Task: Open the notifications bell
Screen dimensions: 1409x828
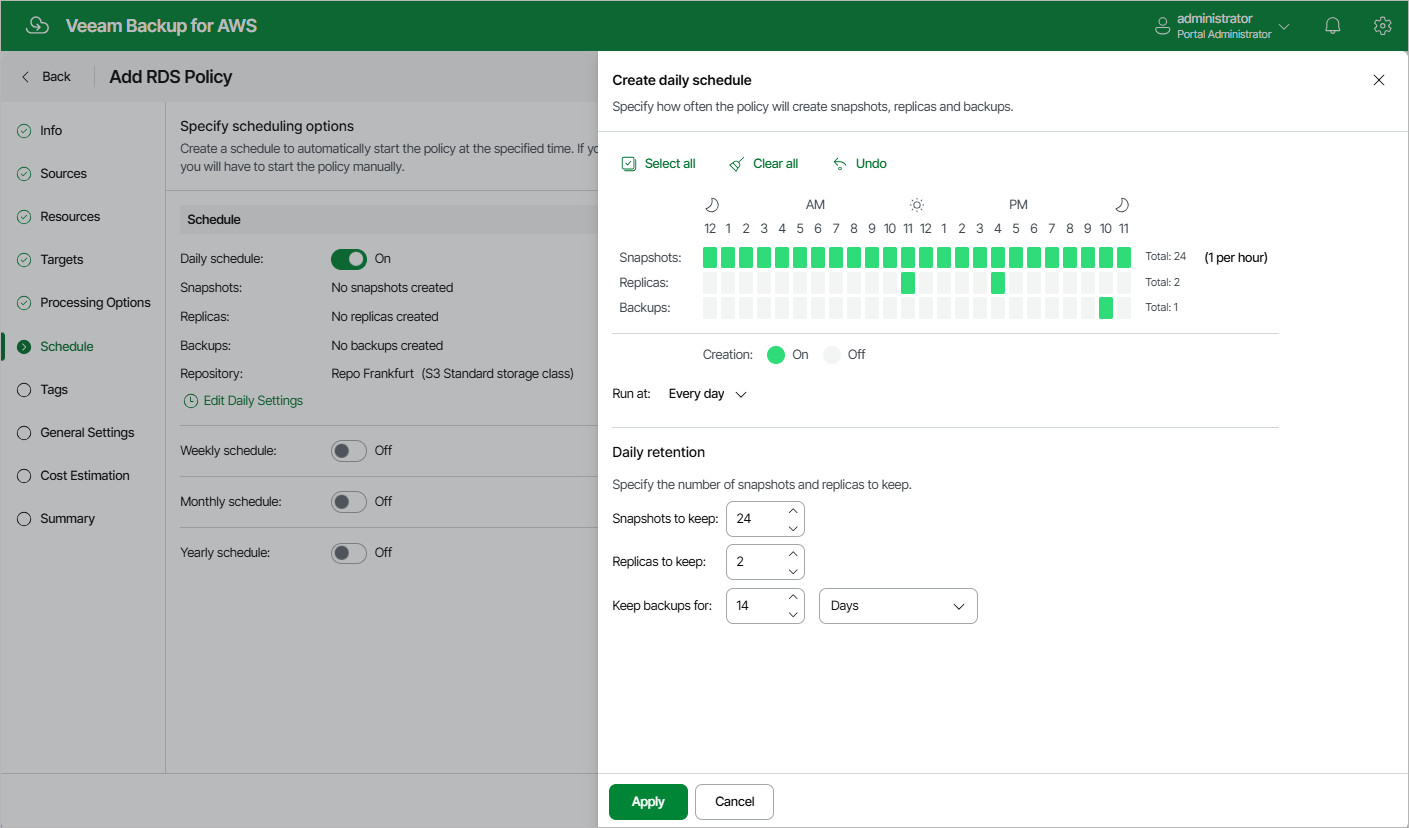Action: 1333,26
